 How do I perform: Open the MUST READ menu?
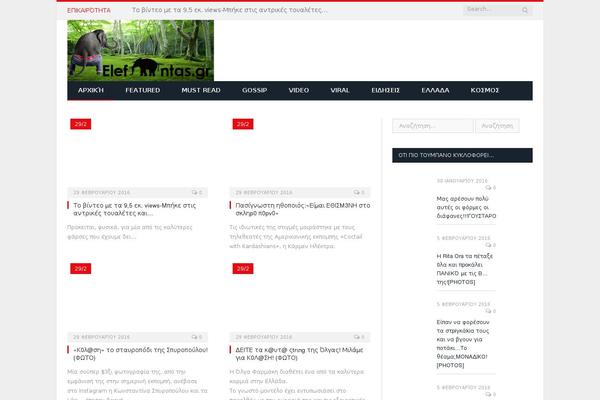coord(201,90)
